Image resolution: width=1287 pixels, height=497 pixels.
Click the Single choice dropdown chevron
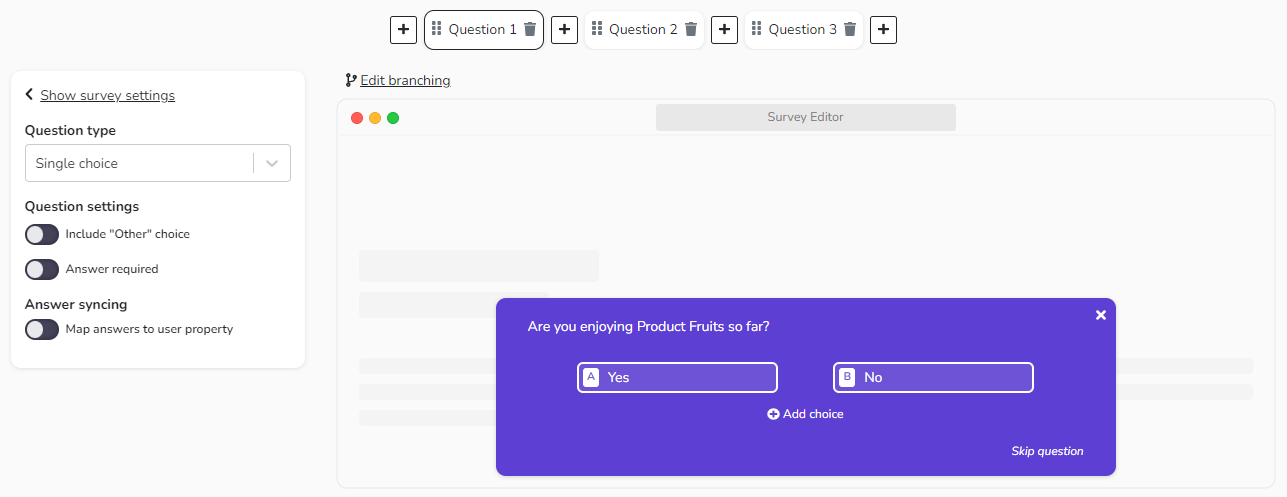pos(272,163)
